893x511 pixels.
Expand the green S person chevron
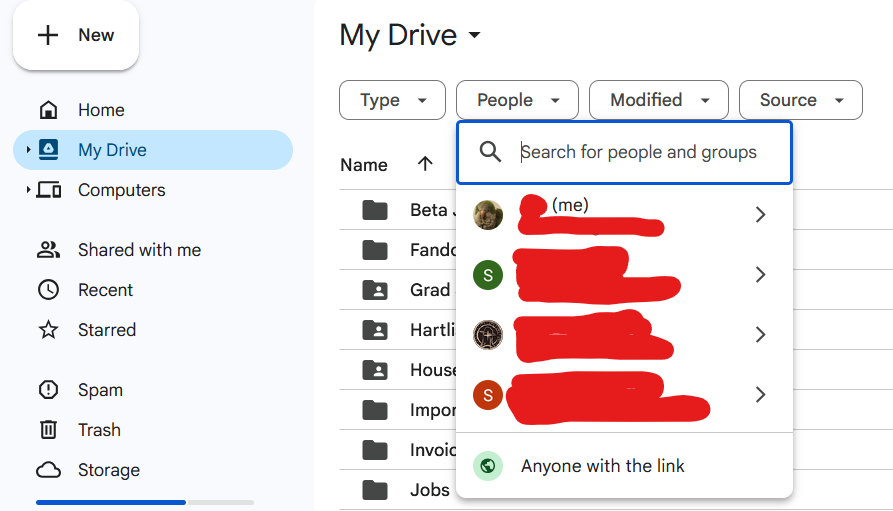(760, 275)
